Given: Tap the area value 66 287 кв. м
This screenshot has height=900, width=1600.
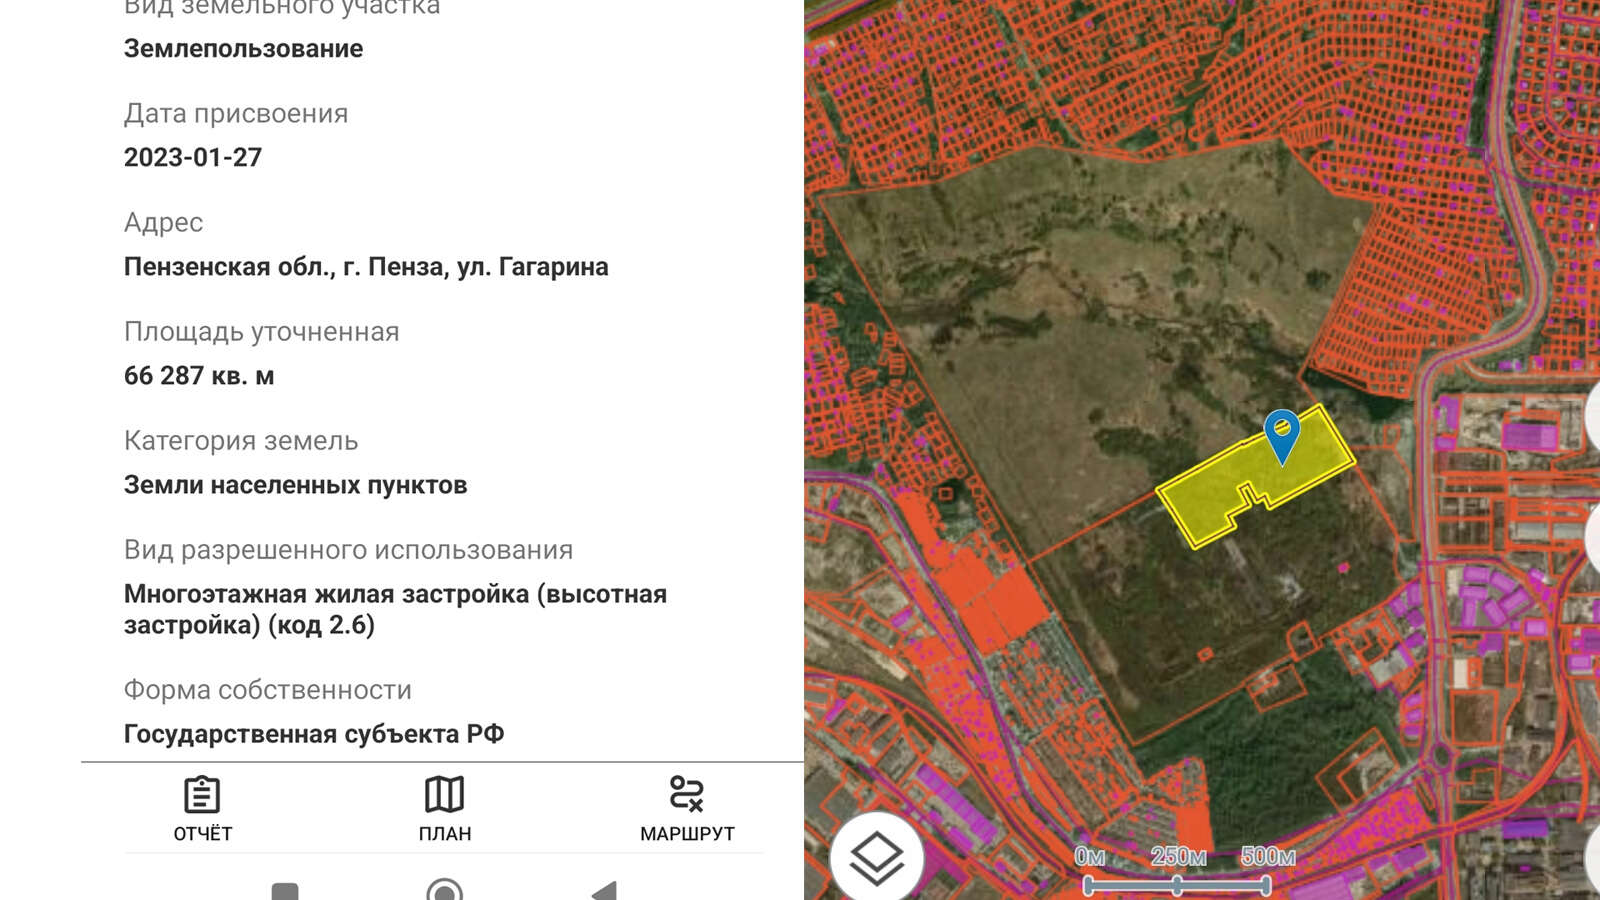Looking at the screenshot, I should click(199, 376).
